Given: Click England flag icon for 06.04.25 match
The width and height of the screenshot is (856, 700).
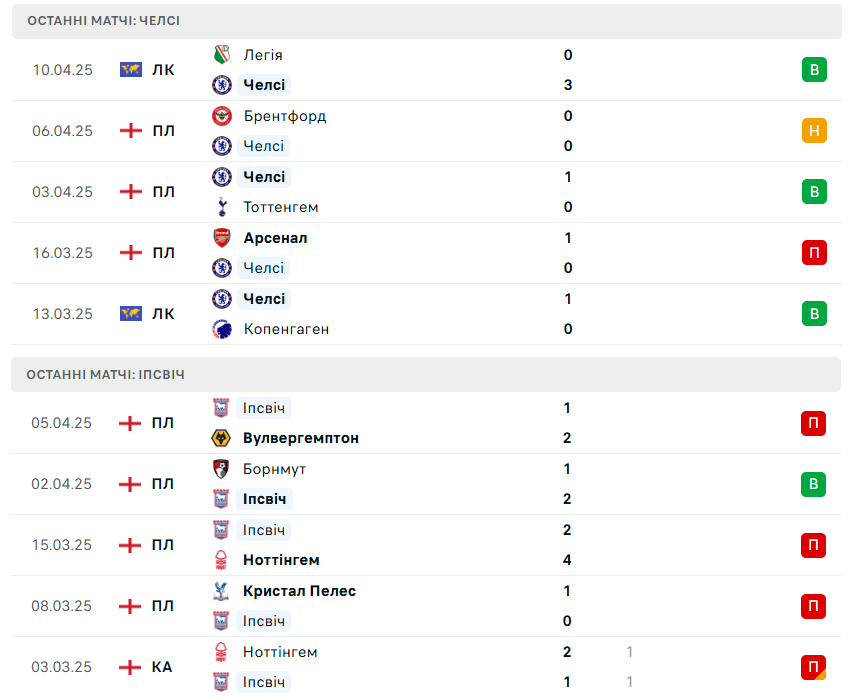Looking at the screenshot, I should 130,130.
